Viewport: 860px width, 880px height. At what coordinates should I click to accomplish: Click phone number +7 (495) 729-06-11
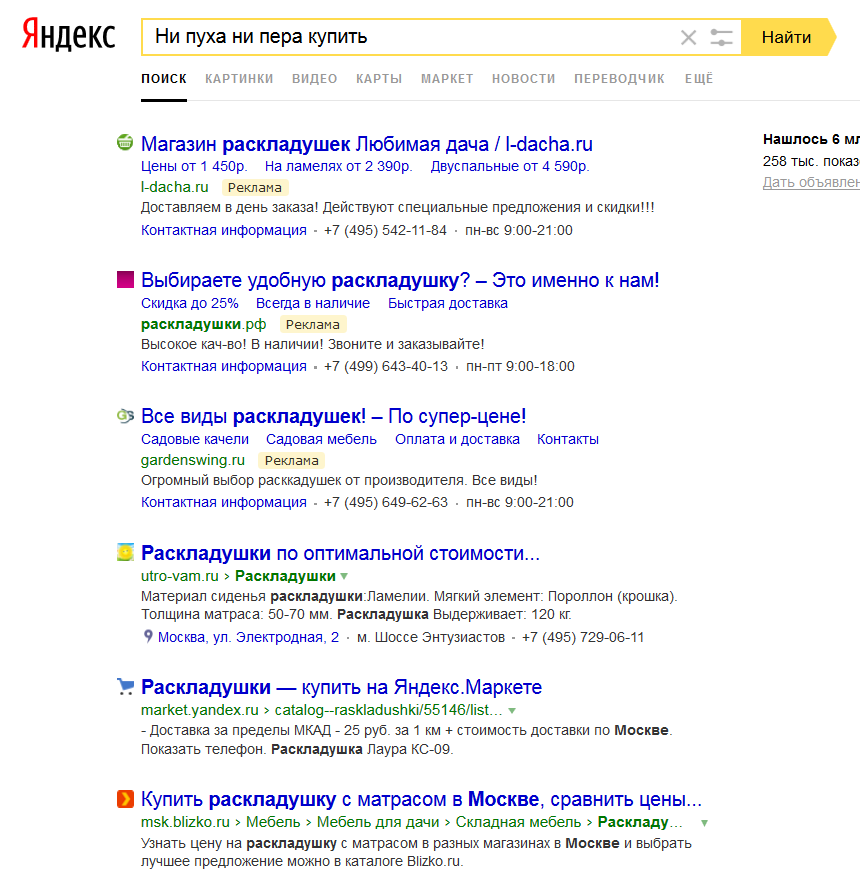click(x=583, y=637)
